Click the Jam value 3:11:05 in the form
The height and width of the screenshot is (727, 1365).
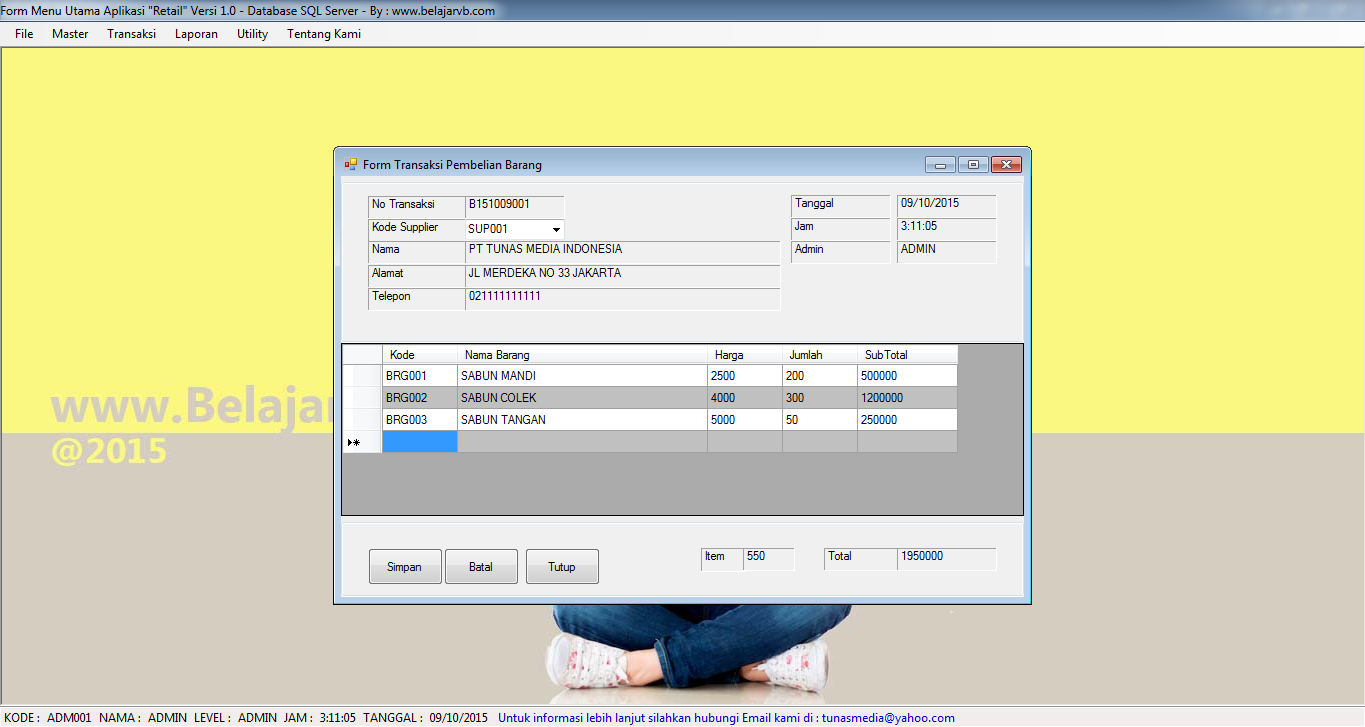point(946,229)
